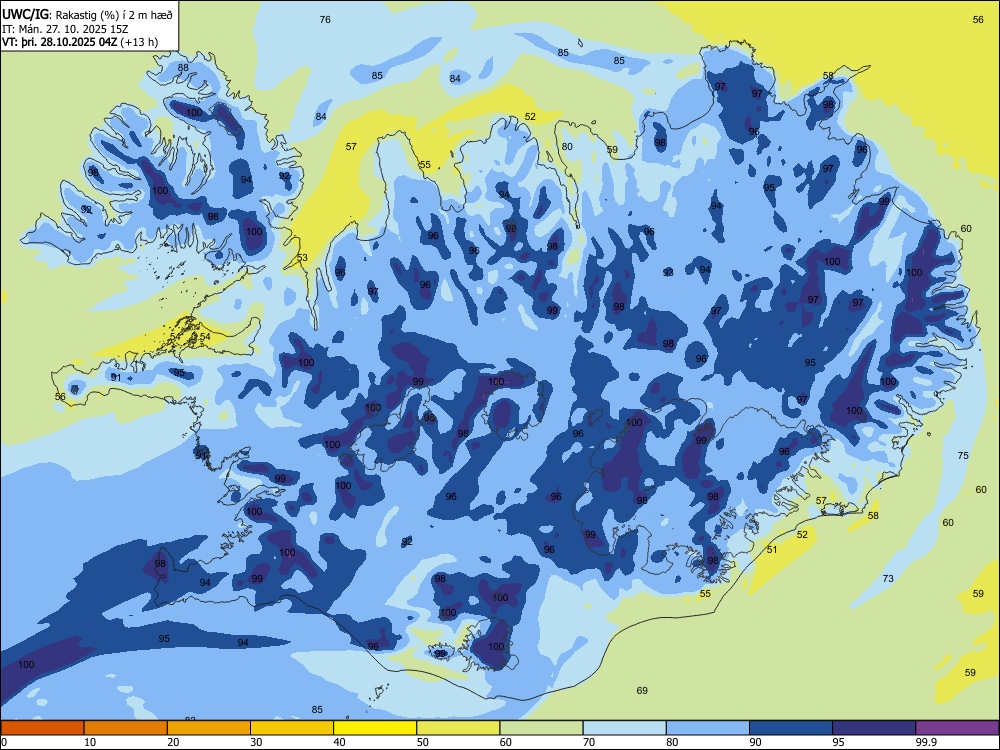Click the 'Rakastig (%) í 2 m hæð' label
This screenshot has height=750, width=1000.
114,15
